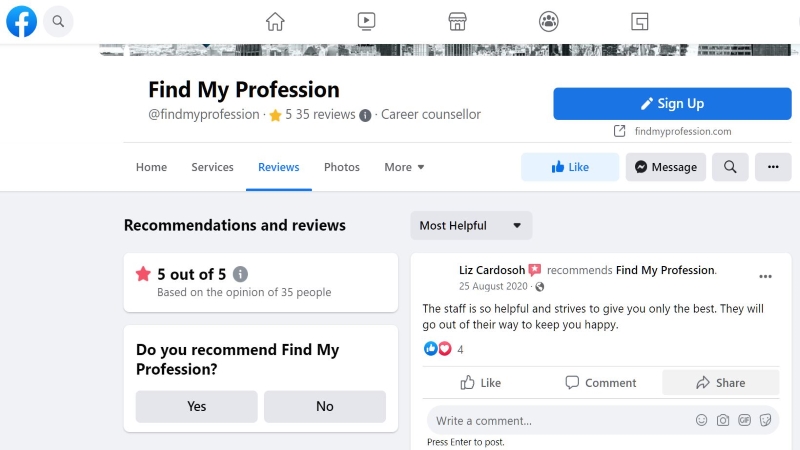The image size is (800, 450).
Task: Open the Marketplace storefront icon
Action: click(x=457, y=21)
